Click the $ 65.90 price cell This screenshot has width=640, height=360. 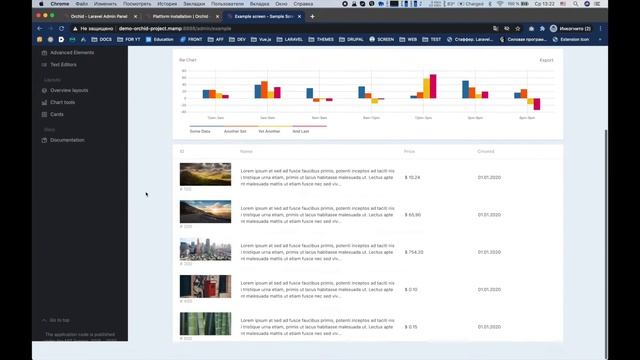point(413,215)
